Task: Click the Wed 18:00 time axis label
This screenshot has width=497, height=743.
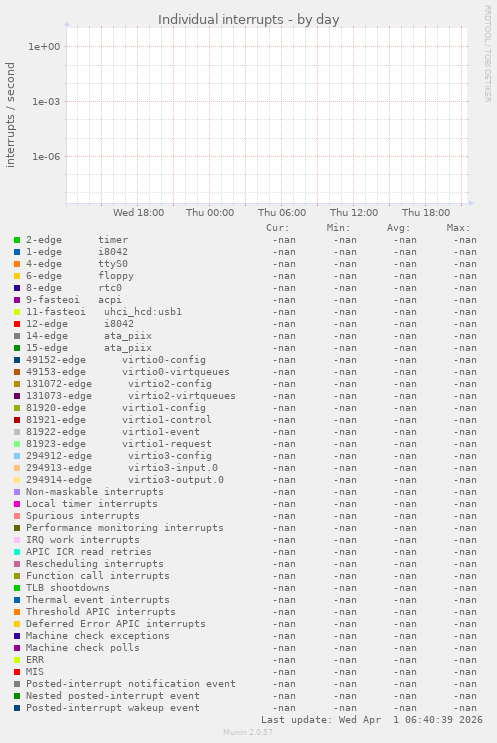Action: click(x=138, y=213)
